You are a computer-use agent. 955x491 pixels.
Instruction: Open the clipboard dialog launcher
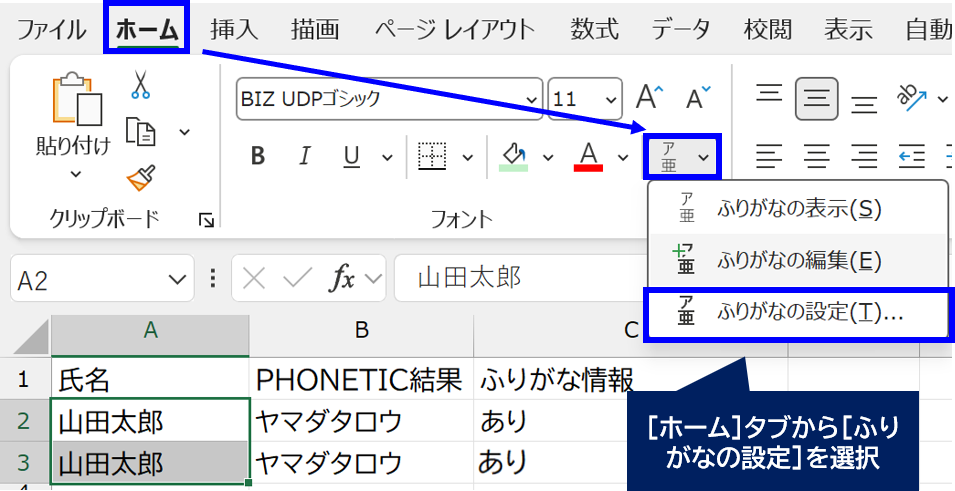pos(206,221)
